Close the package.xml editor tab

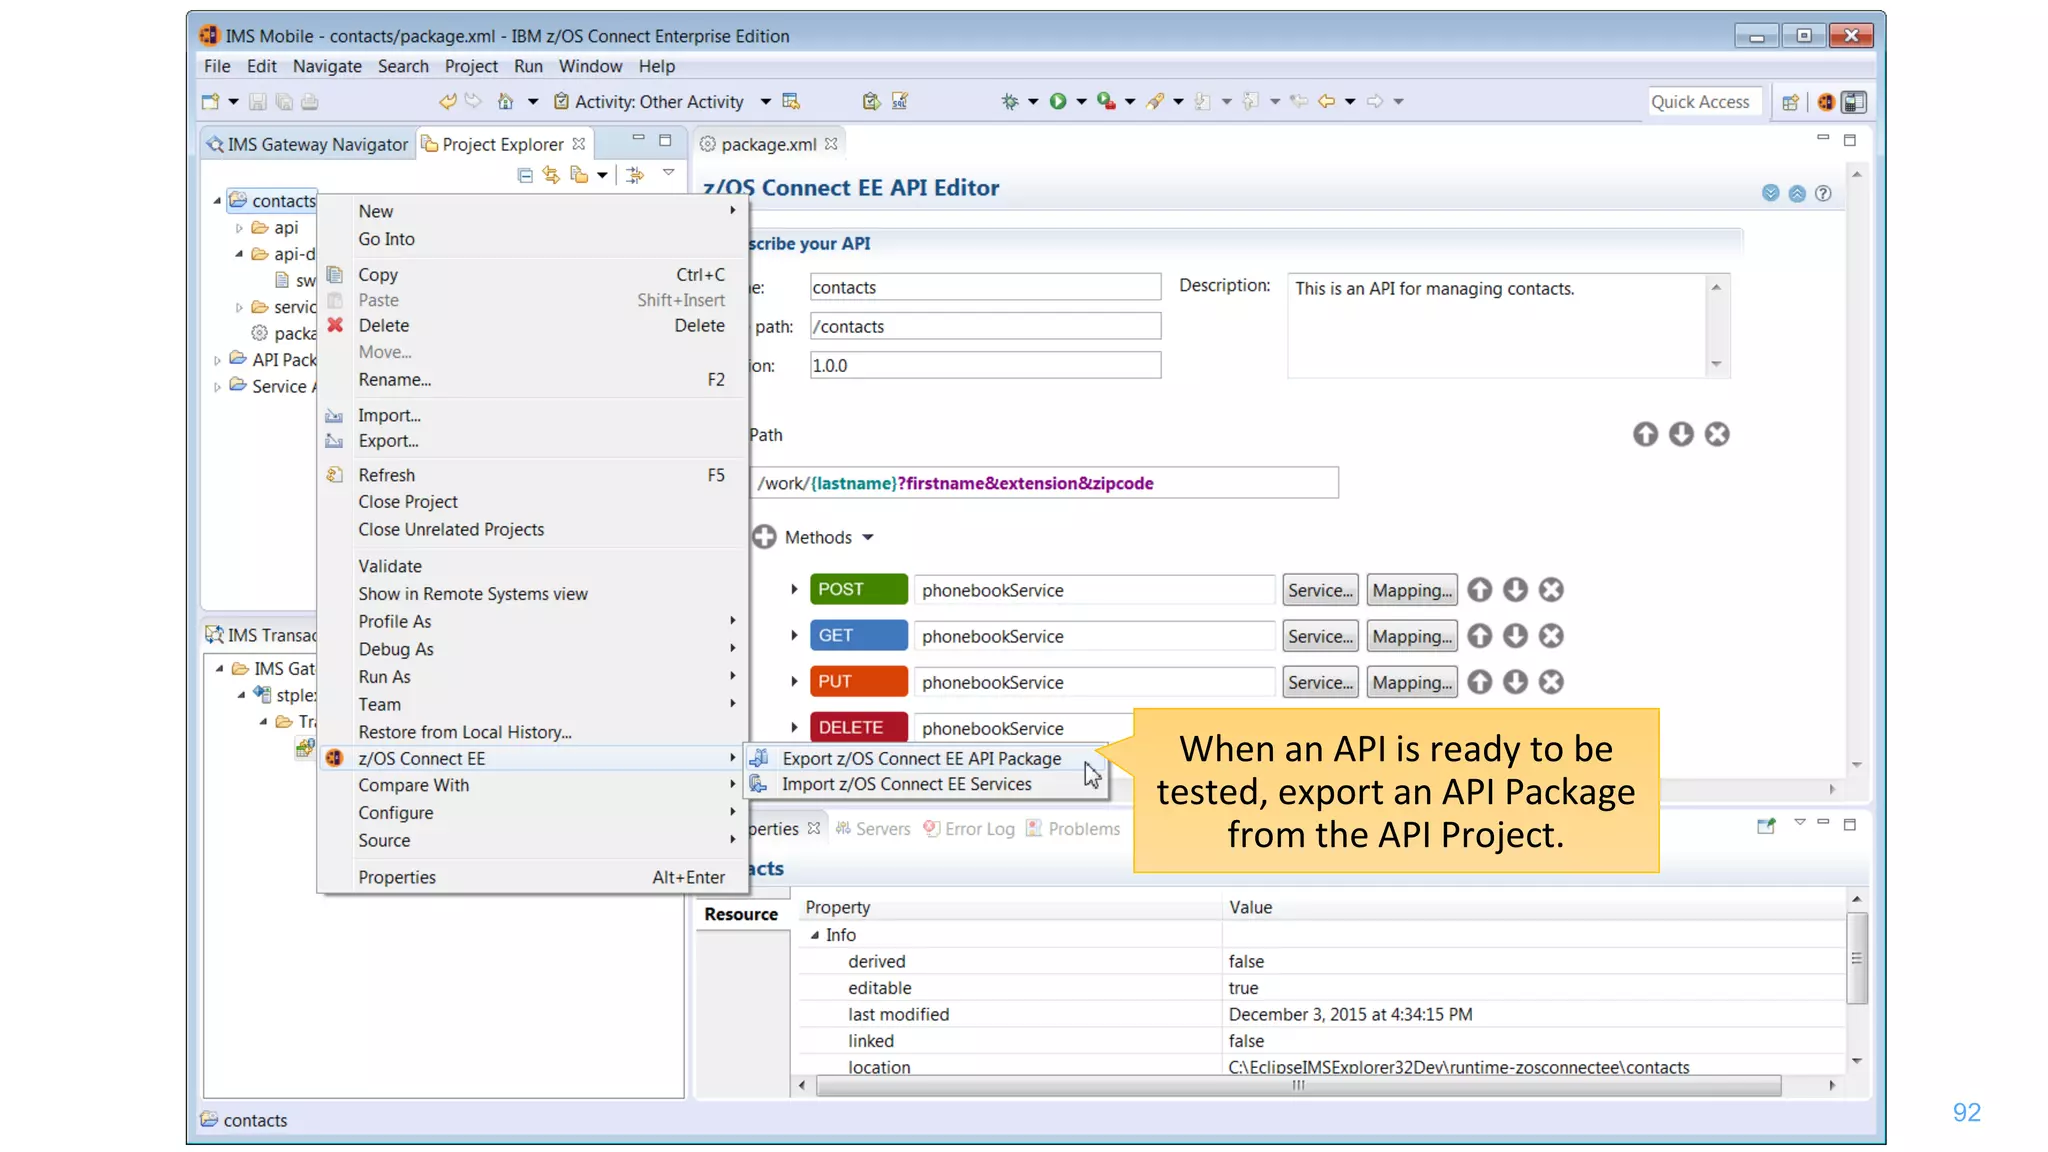click(x=831, y=144)
